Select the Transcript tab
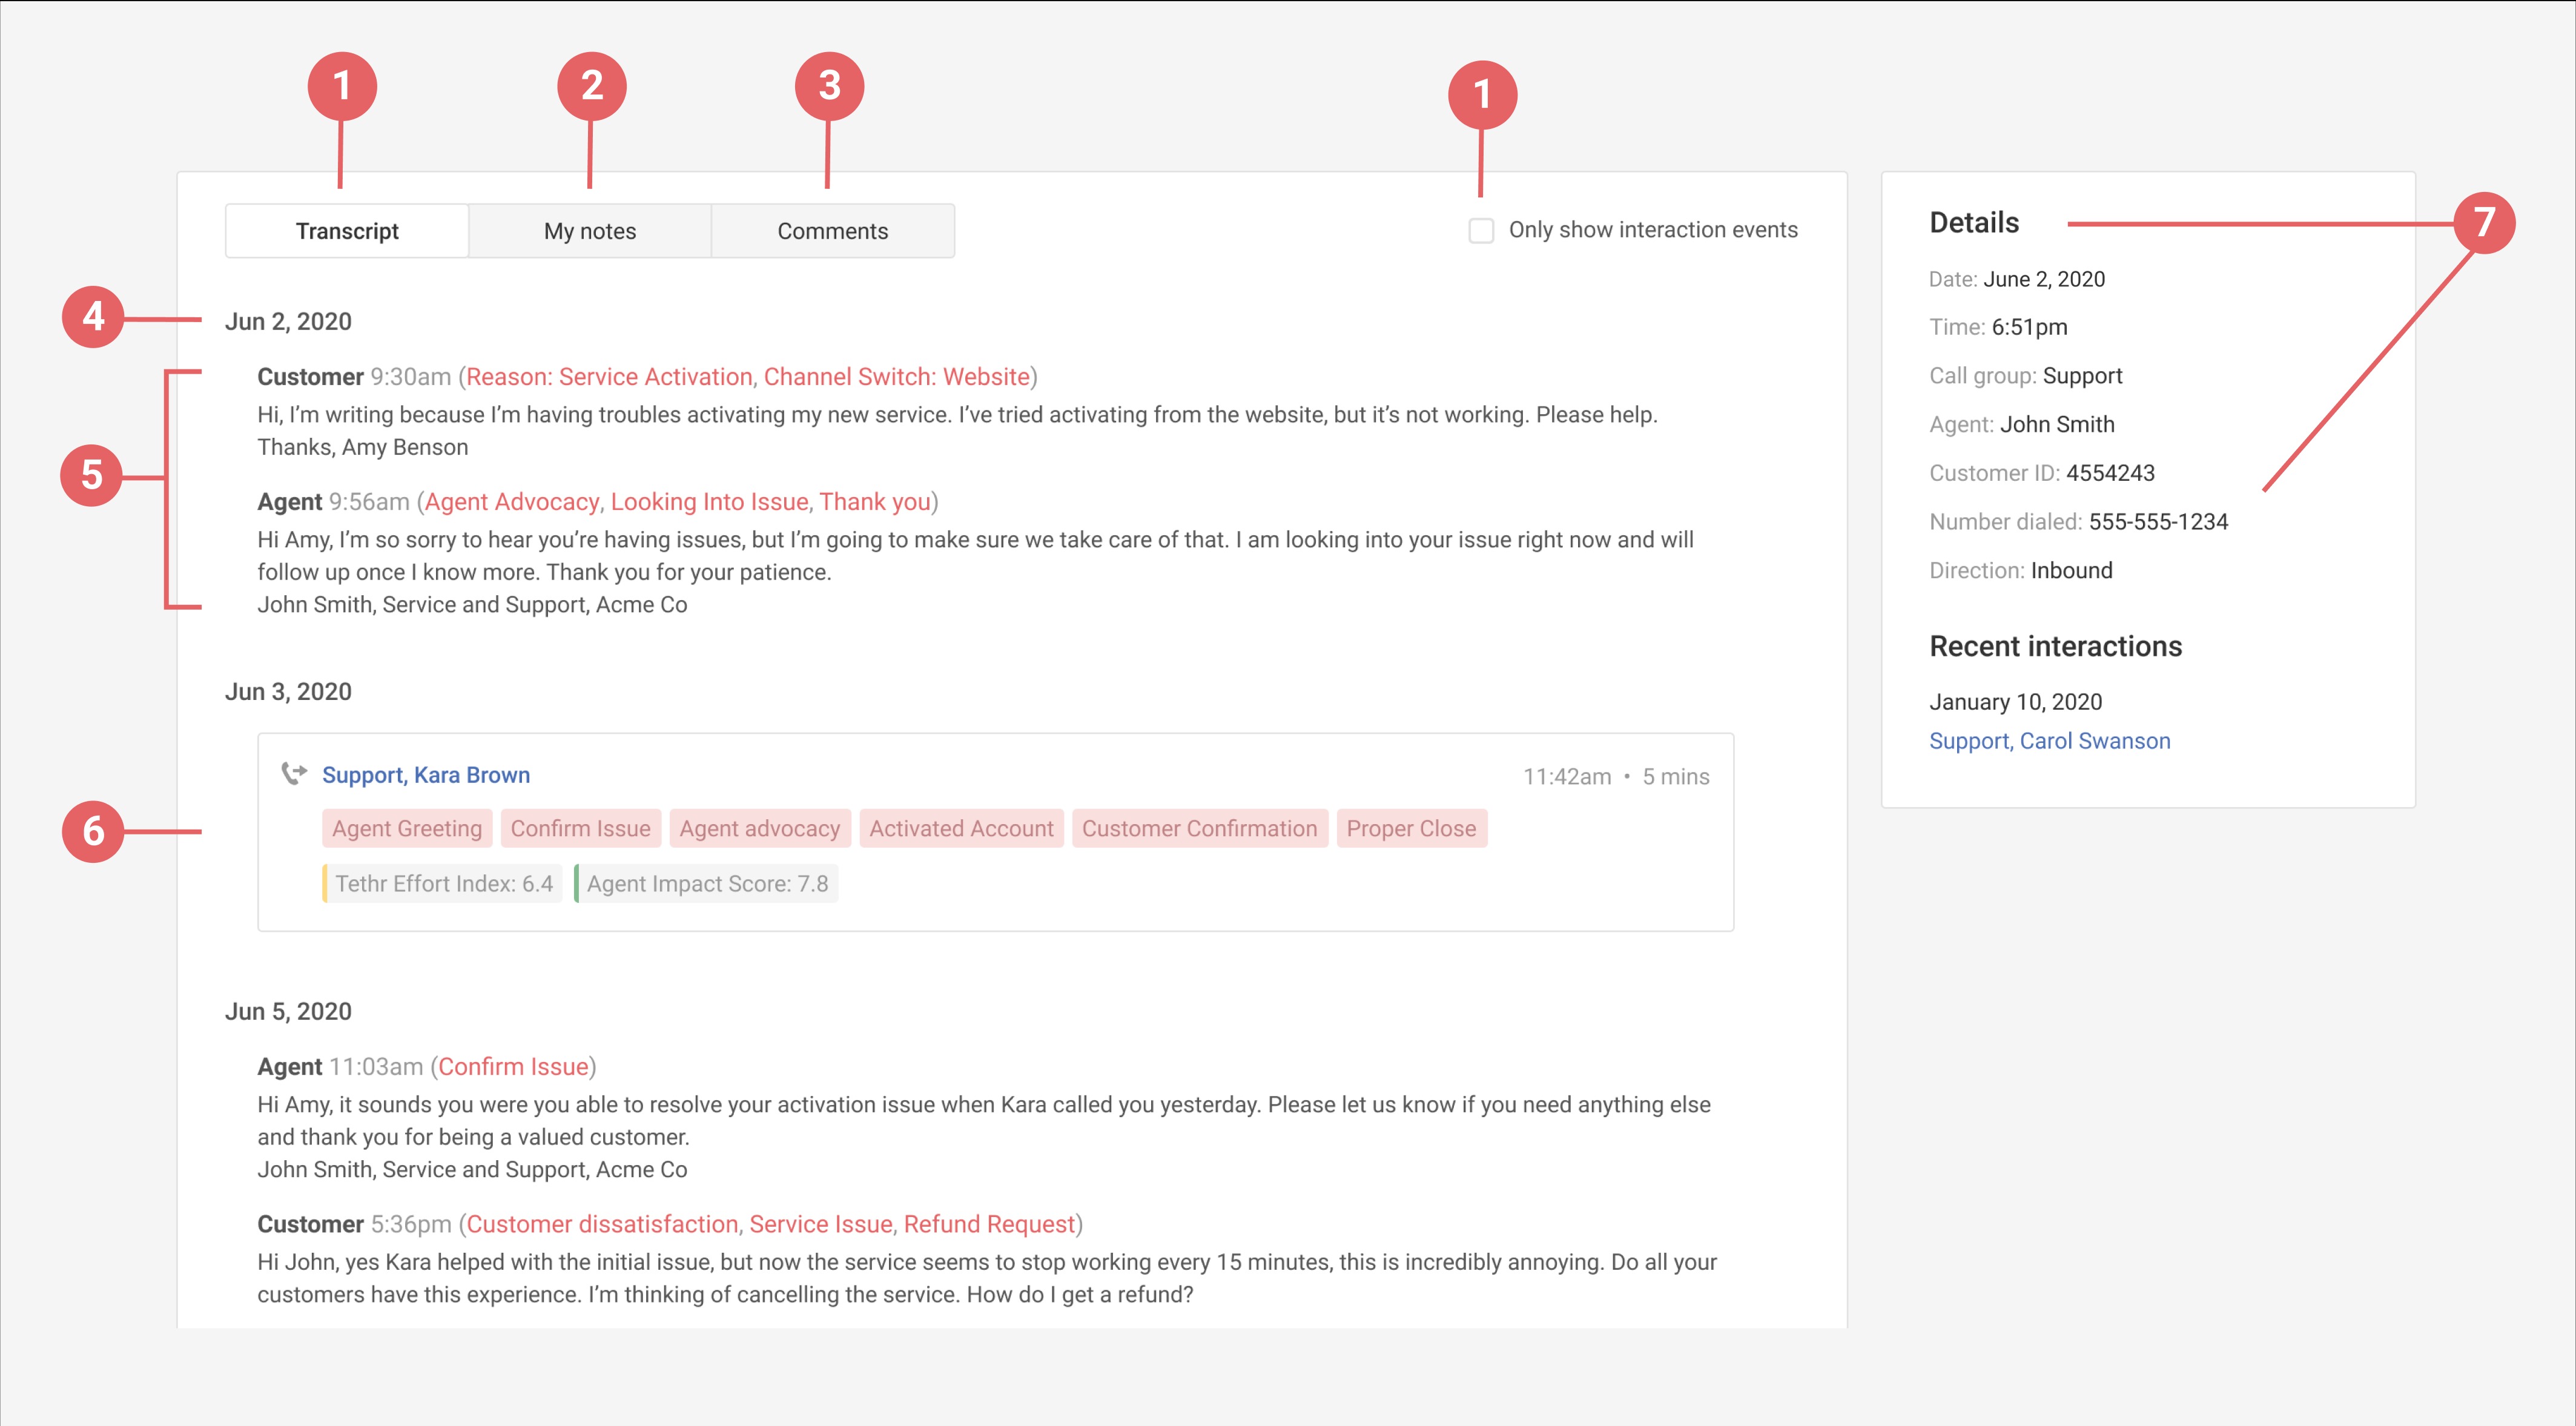The image size is (2576, 1426). click(x=346, y=230)
